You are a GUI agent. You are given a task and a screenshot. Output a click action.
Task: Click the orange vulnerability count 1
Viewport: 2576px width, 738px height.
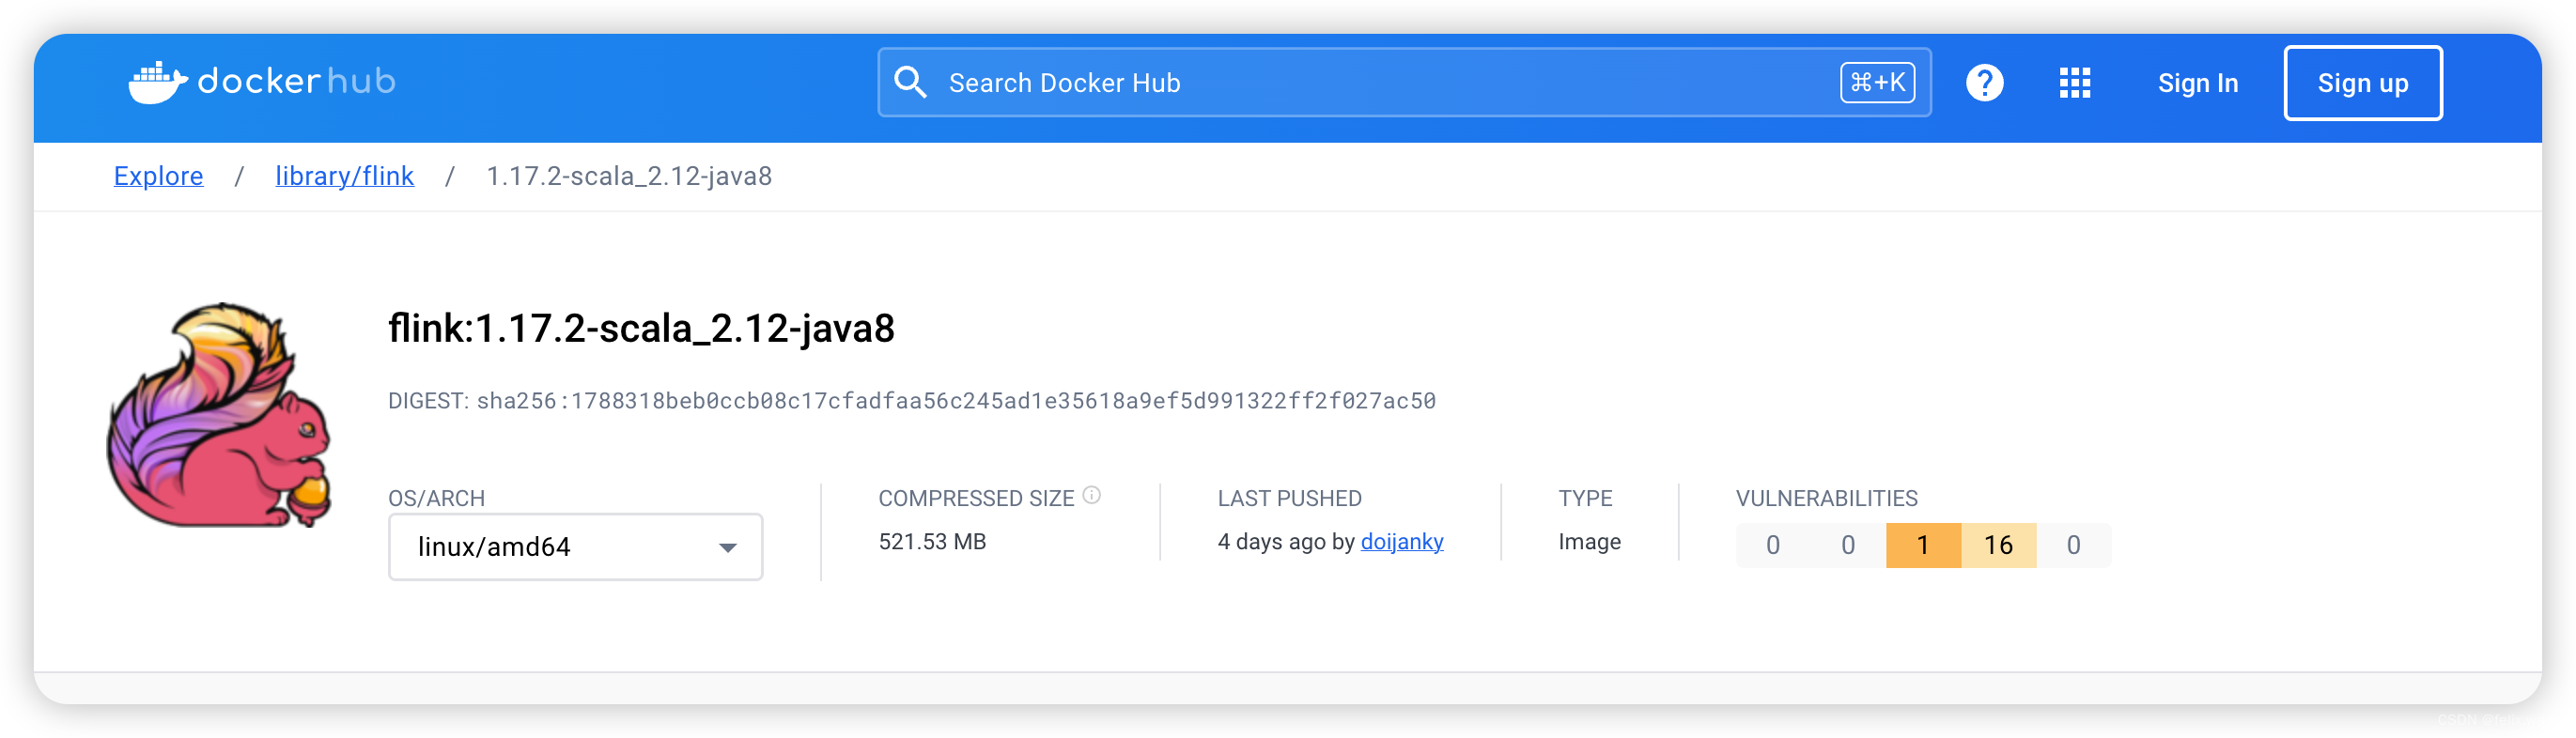[1922, 545]
